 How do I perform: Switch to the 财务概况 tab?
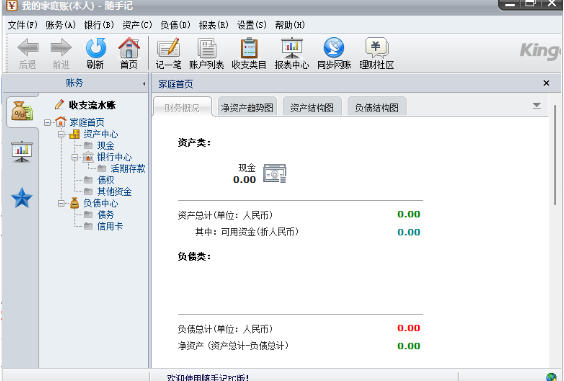[182, 107]
